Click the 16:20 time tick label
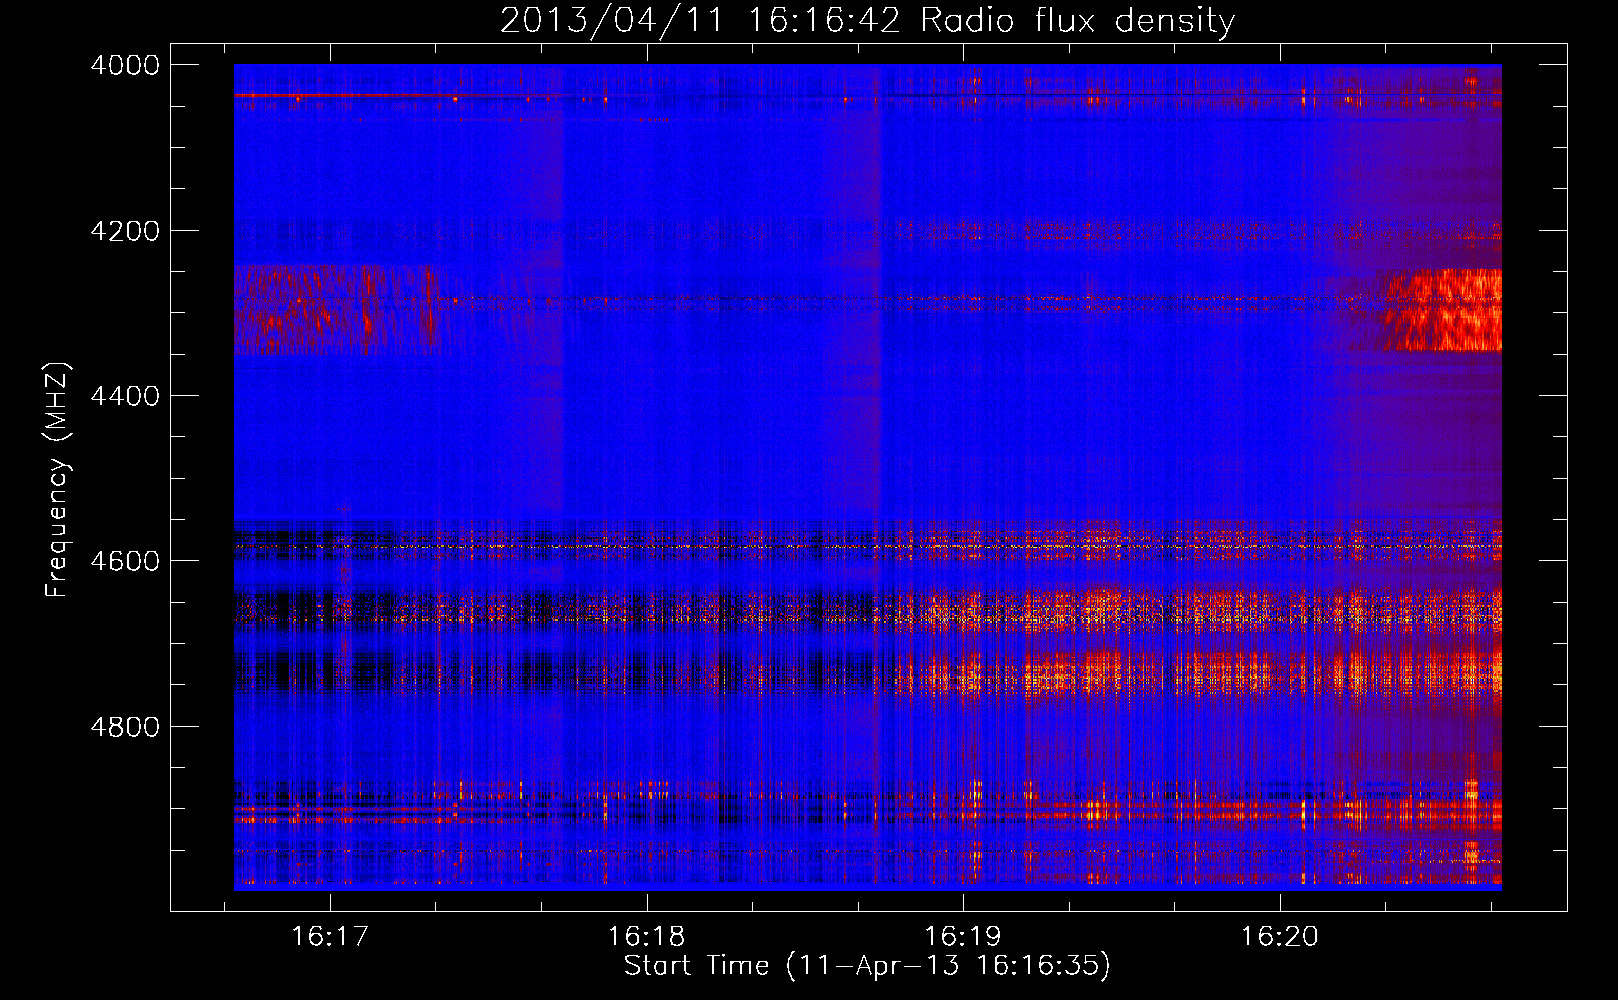This screenshot has width=1618, height=1000. (x=1280, y=937)
